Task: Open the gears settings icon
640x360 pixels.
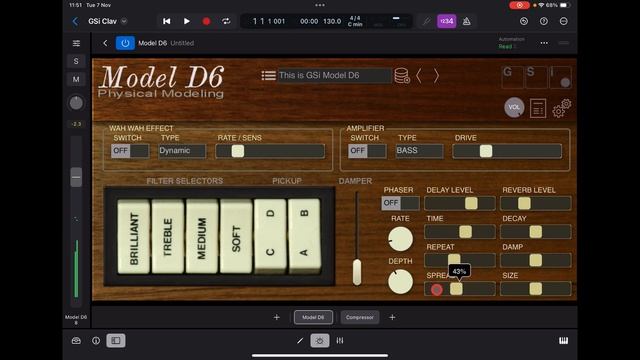Action: (562, 108)
